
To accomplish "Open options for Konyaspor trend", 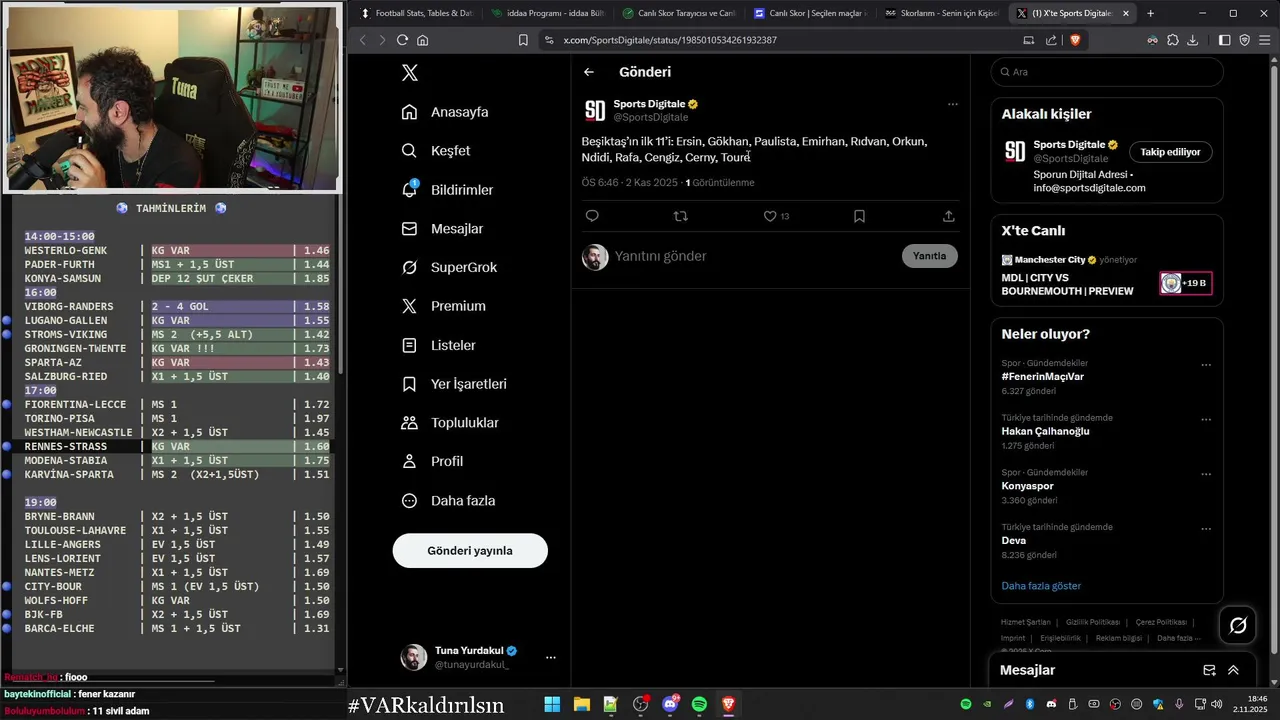I will point(1206,474).
